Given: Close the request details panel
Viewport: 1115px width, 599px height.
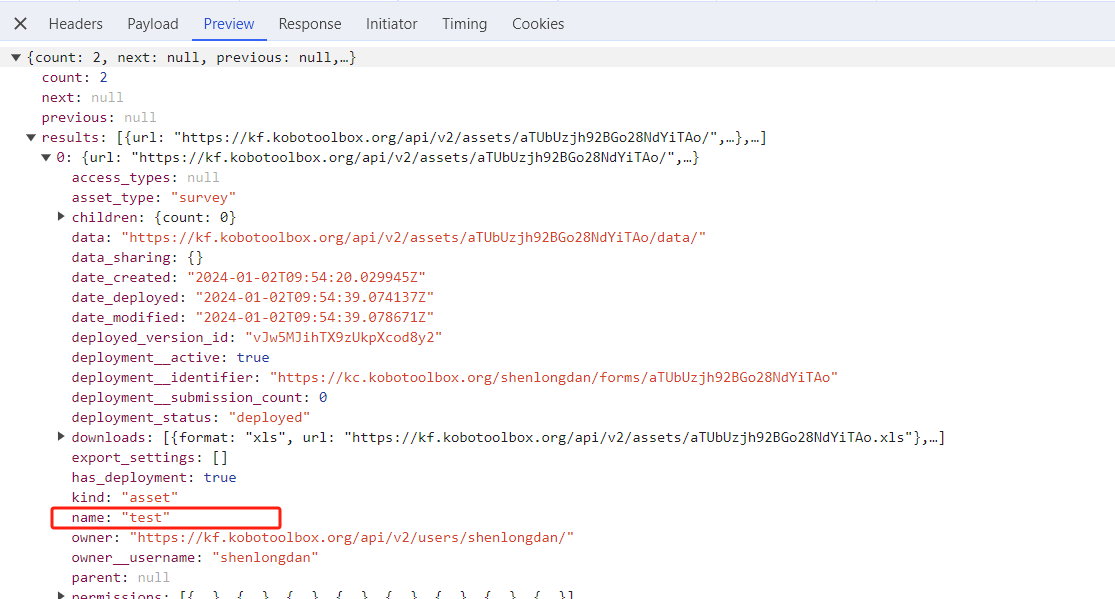Looking at the screenshot, I should click(20, 23).
